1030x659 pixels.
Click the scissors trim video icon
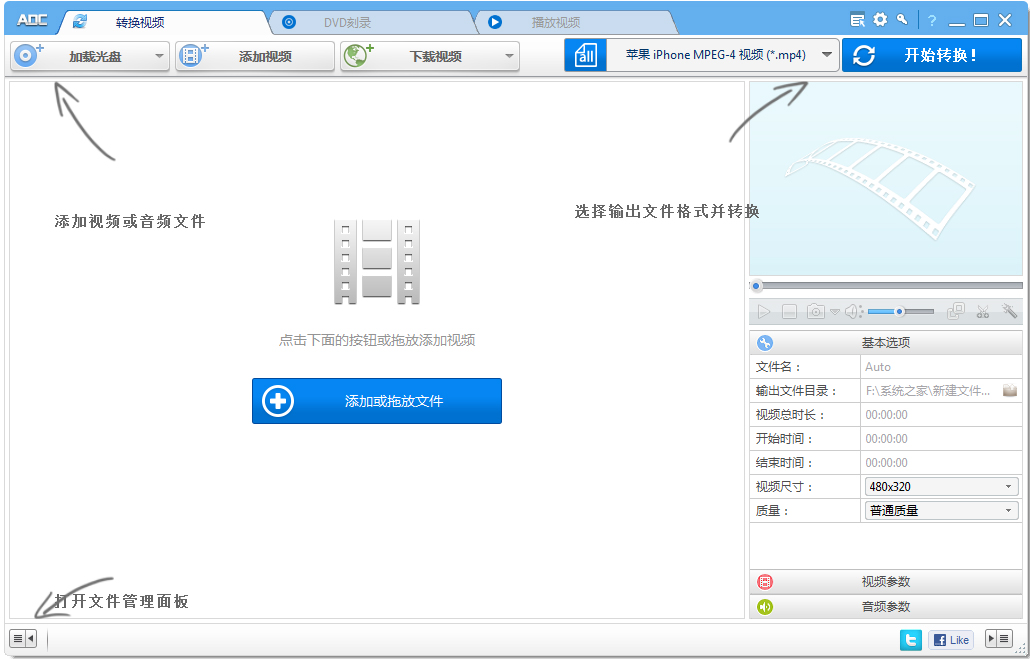click(x=983, y=312)
